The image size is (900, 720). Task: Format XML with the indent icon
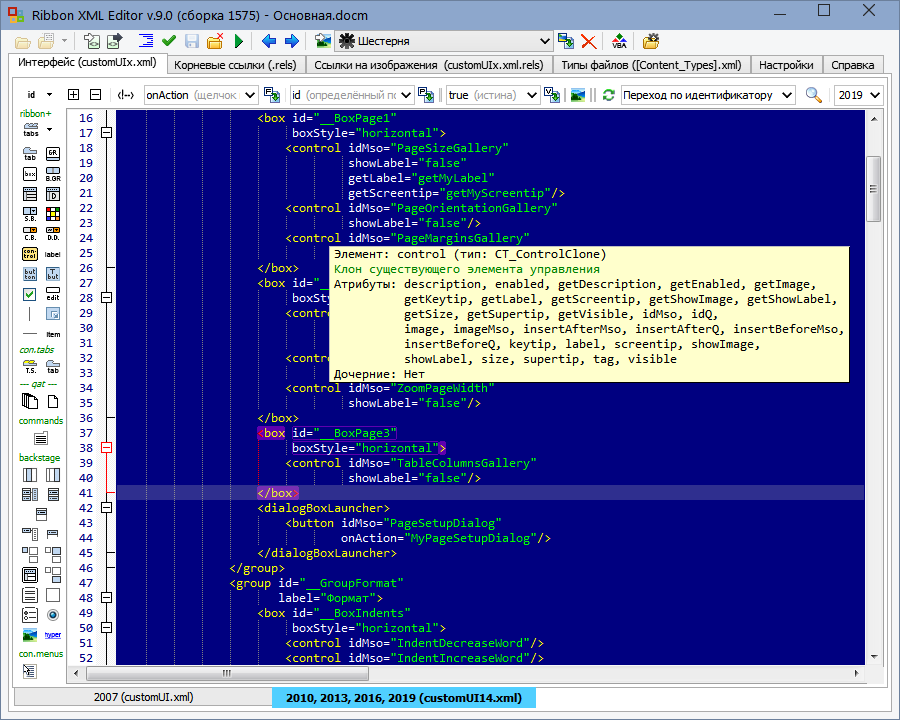pyautogui.click(x=146, y=41)
